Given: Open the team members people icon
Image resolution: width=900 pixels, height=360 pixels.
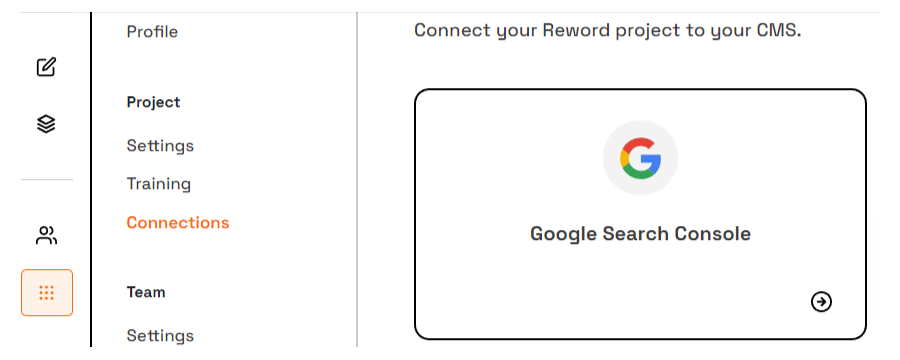Looking at the screenshot, I should click(46, 235).
